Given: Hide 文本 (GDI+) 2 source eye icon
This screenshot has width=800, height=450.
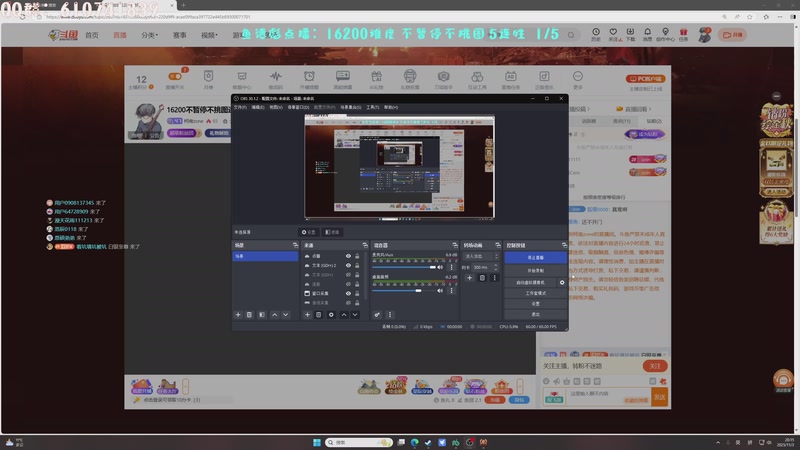Looking at the screenshot, I should pyautogui.click(x=348, y=265).
